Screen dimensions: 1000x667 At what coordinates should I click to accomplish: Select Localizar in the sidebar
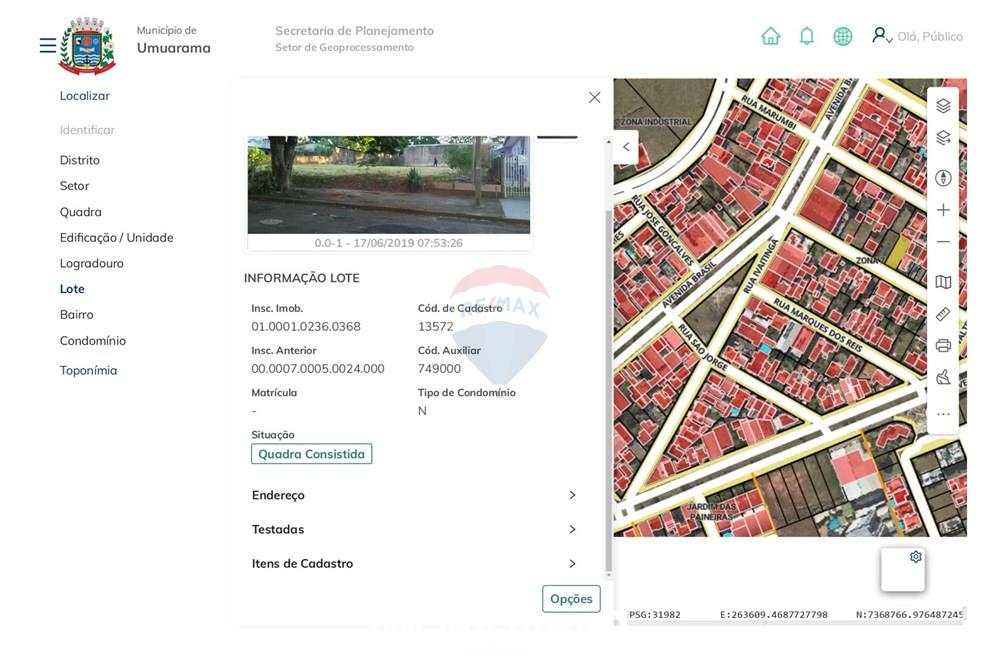pyautogui.click(x=85, y=96)
